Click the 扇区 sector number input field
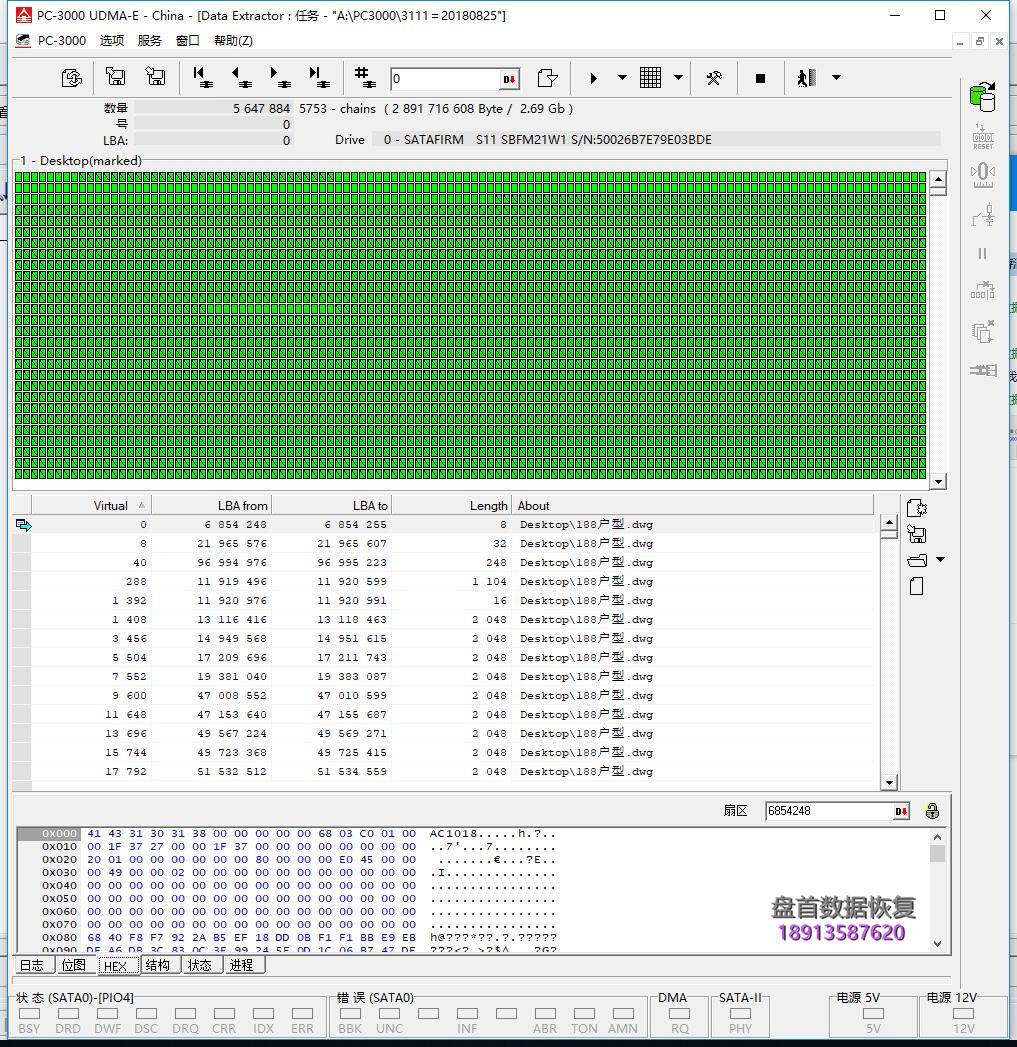This screenshot has height=1047, width=1017. pos(830,811)
